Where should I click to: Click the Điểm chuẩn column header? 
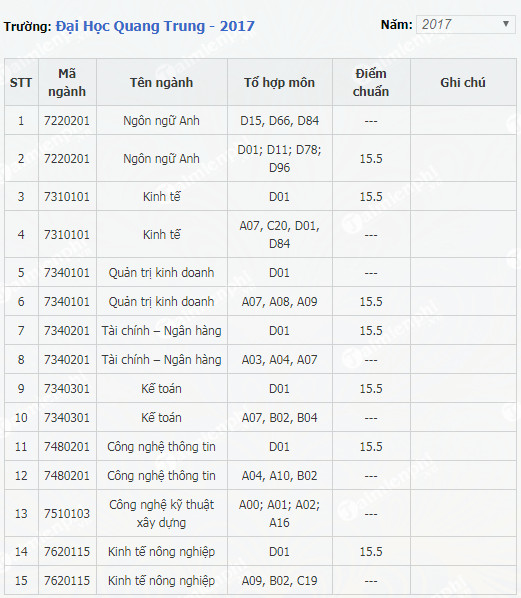point(371,82)
